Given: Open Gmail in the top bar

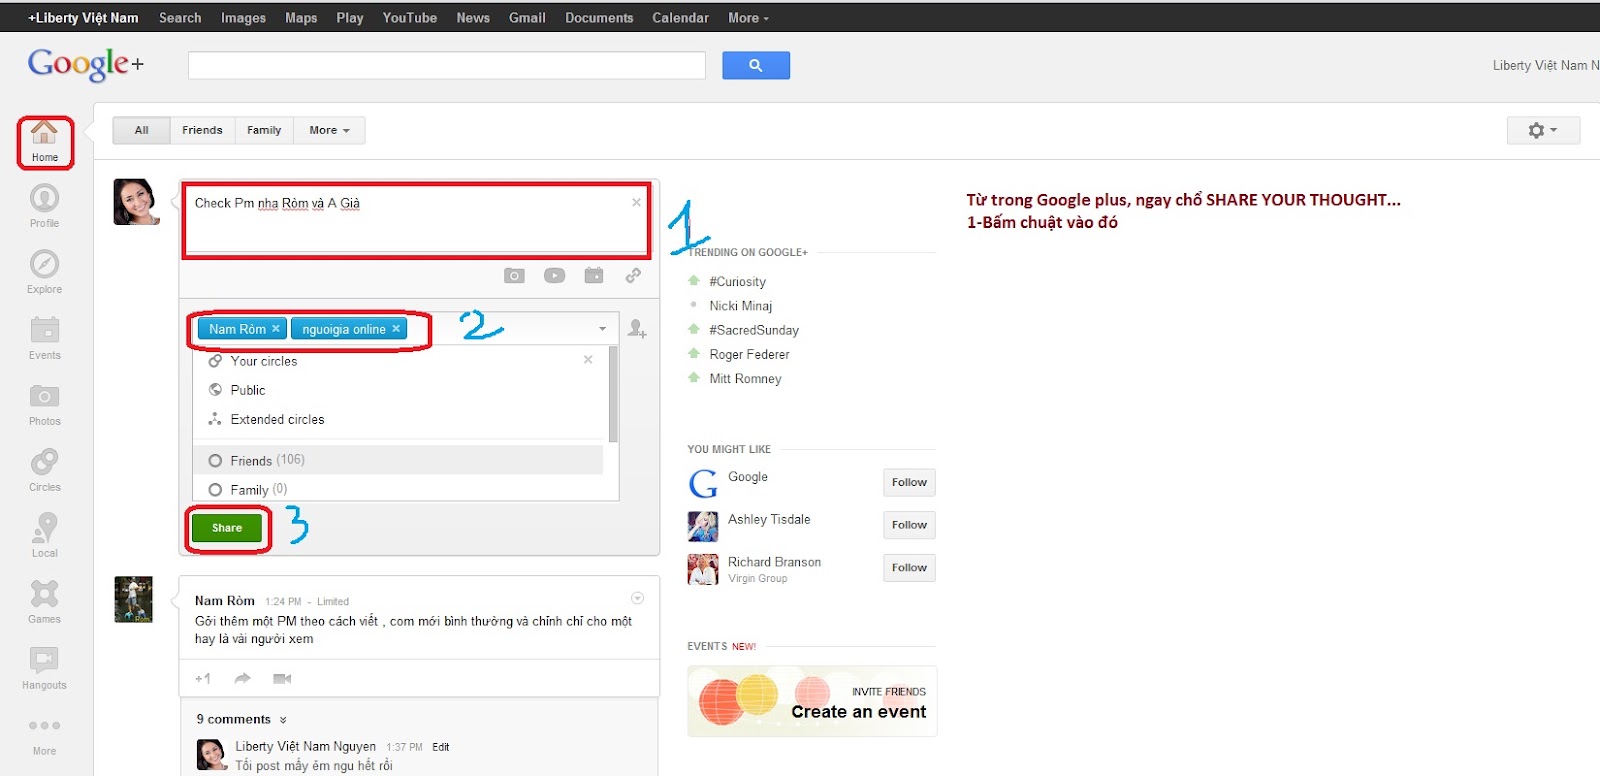Looking at the screenshot, I should (x=527, y=18).
